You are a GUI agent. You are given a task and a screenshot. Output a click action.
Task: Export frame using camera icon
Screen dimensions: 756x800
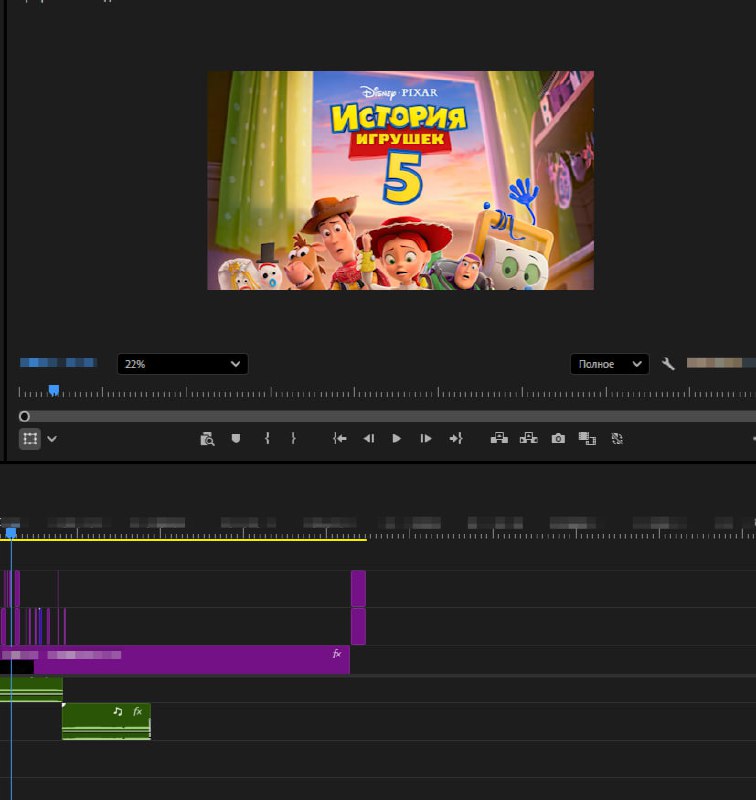tap(558, 438)
